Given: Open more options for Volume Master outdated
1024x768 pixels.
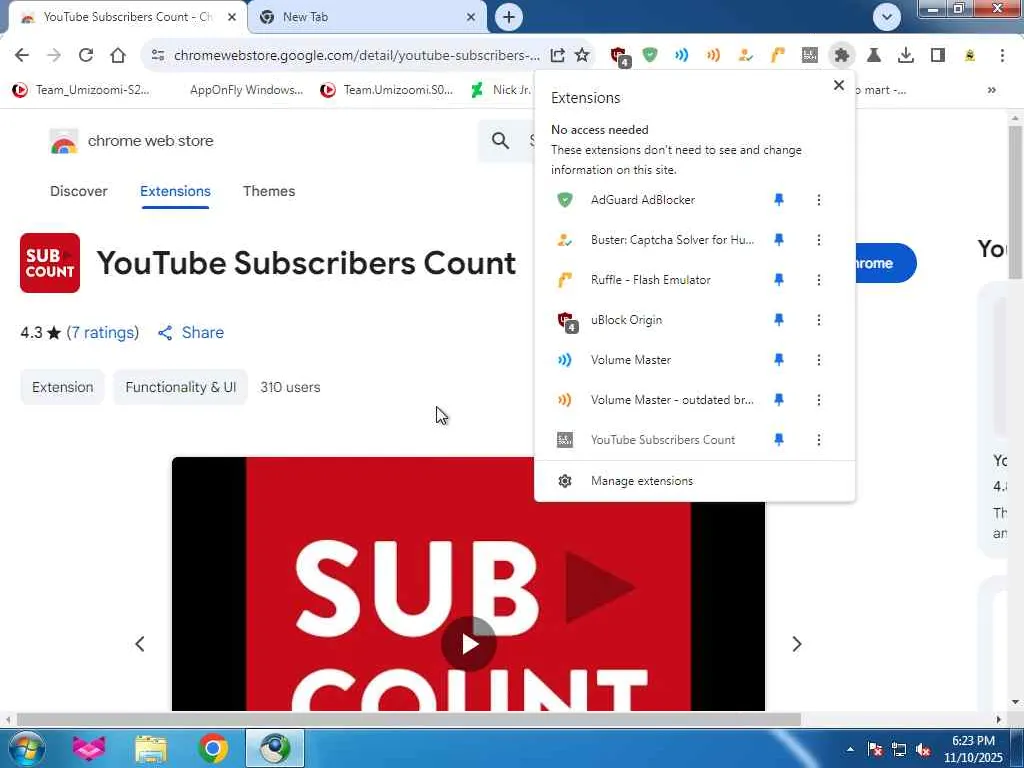Looking at the screenshot, I should tap(818, 400).
